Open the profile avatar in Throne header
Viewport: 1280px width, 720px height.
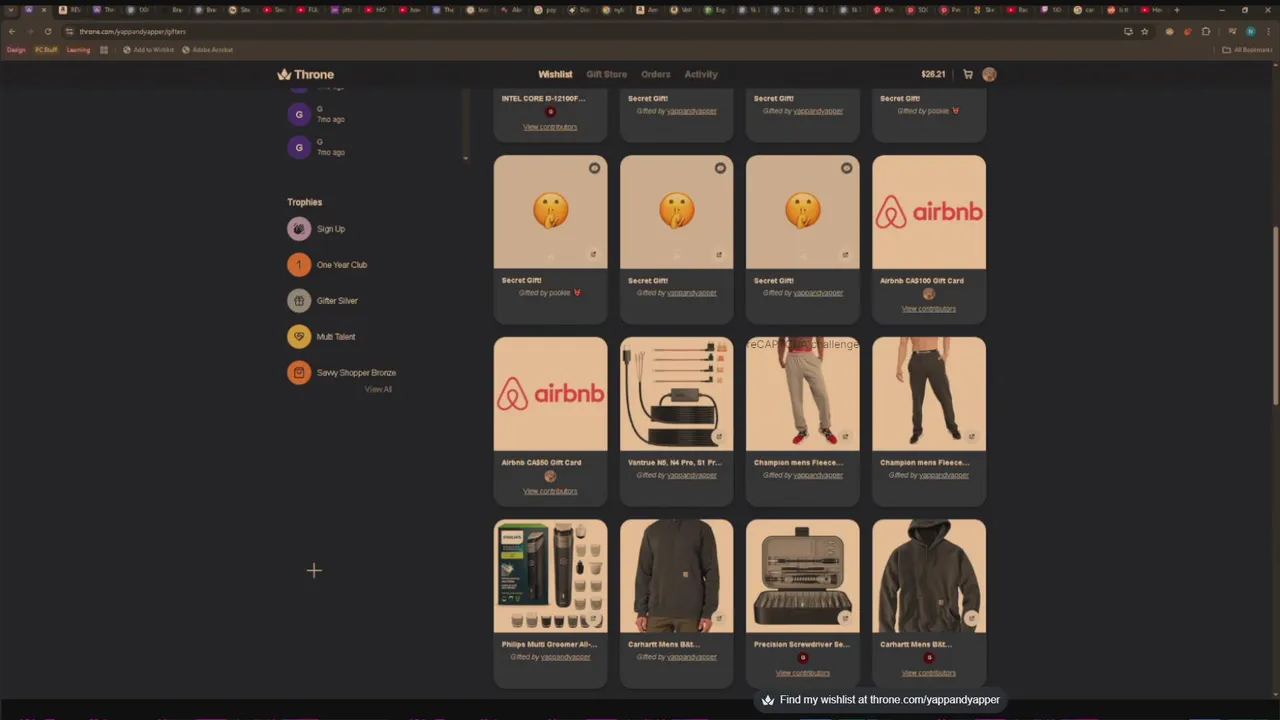click(x=989, y=74)
